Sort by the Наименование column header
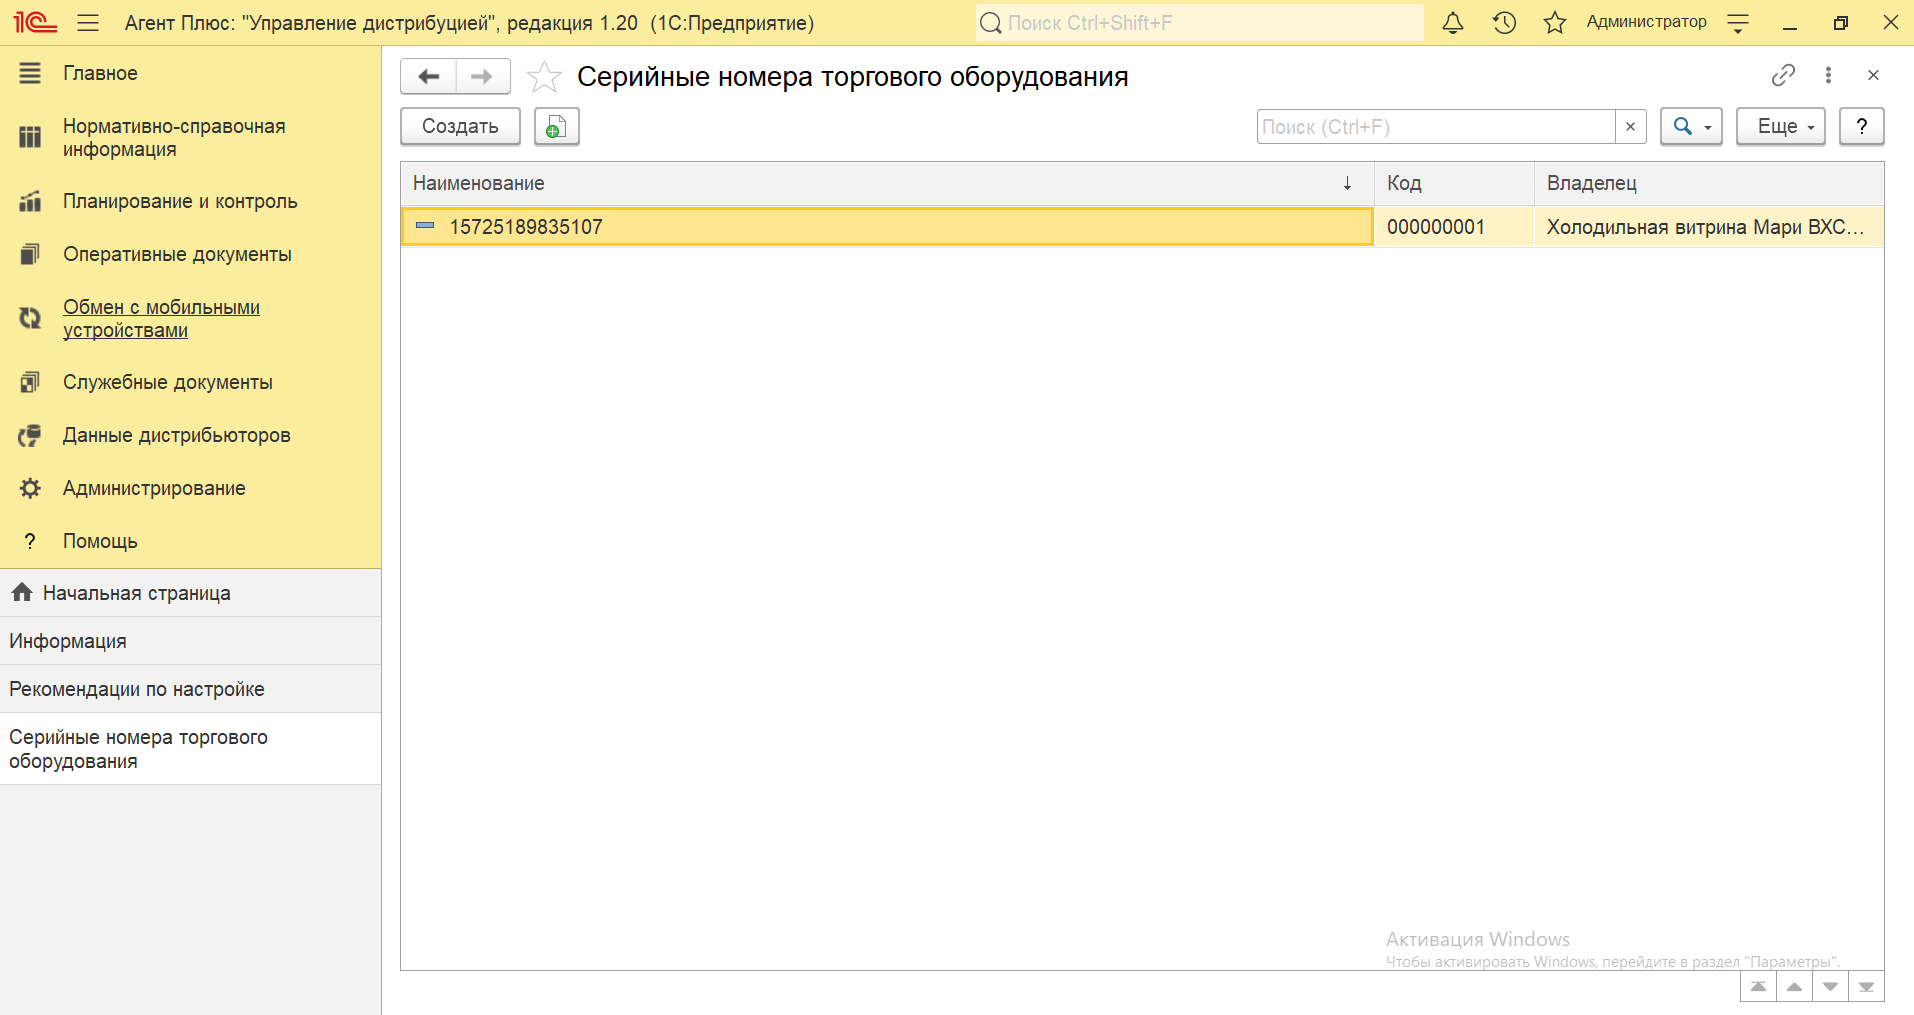This screenshot has height=1015, width=1914. coord(887,183)
